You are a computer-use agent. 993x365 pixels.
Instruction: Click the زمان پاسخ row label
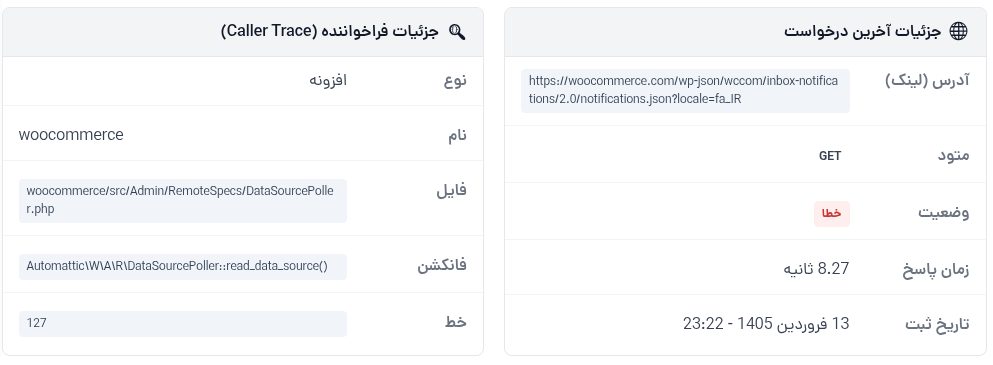[935, 270]
